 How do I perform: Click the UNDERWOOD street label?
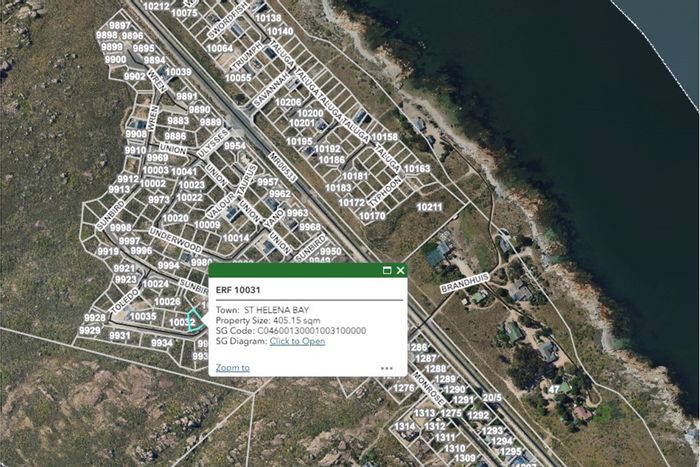coord(175,239)
